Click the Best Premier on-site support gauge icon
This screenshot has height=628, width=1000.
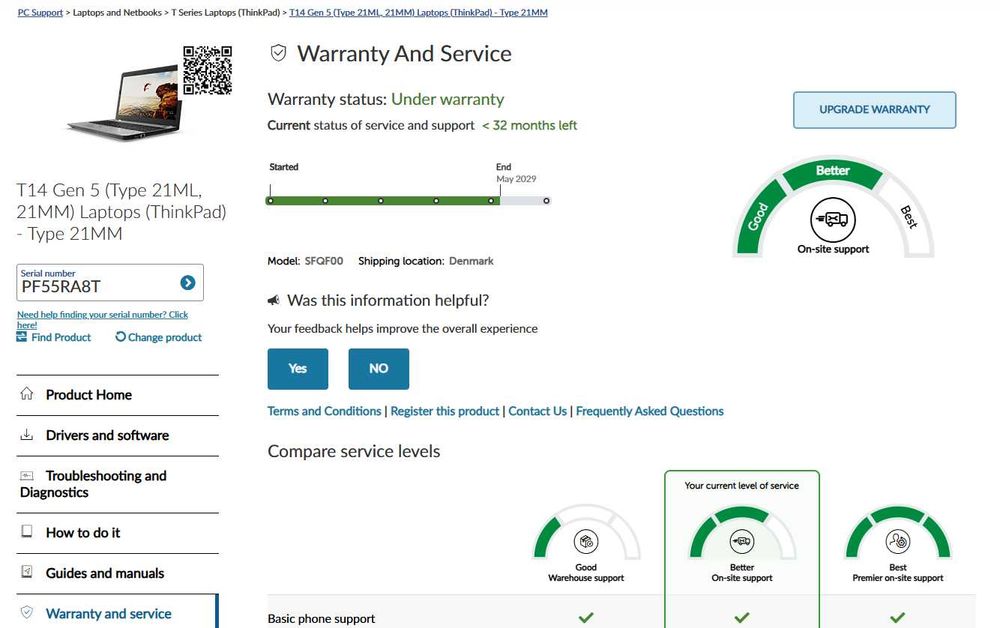pyautogui.click(x=898, y=541)
